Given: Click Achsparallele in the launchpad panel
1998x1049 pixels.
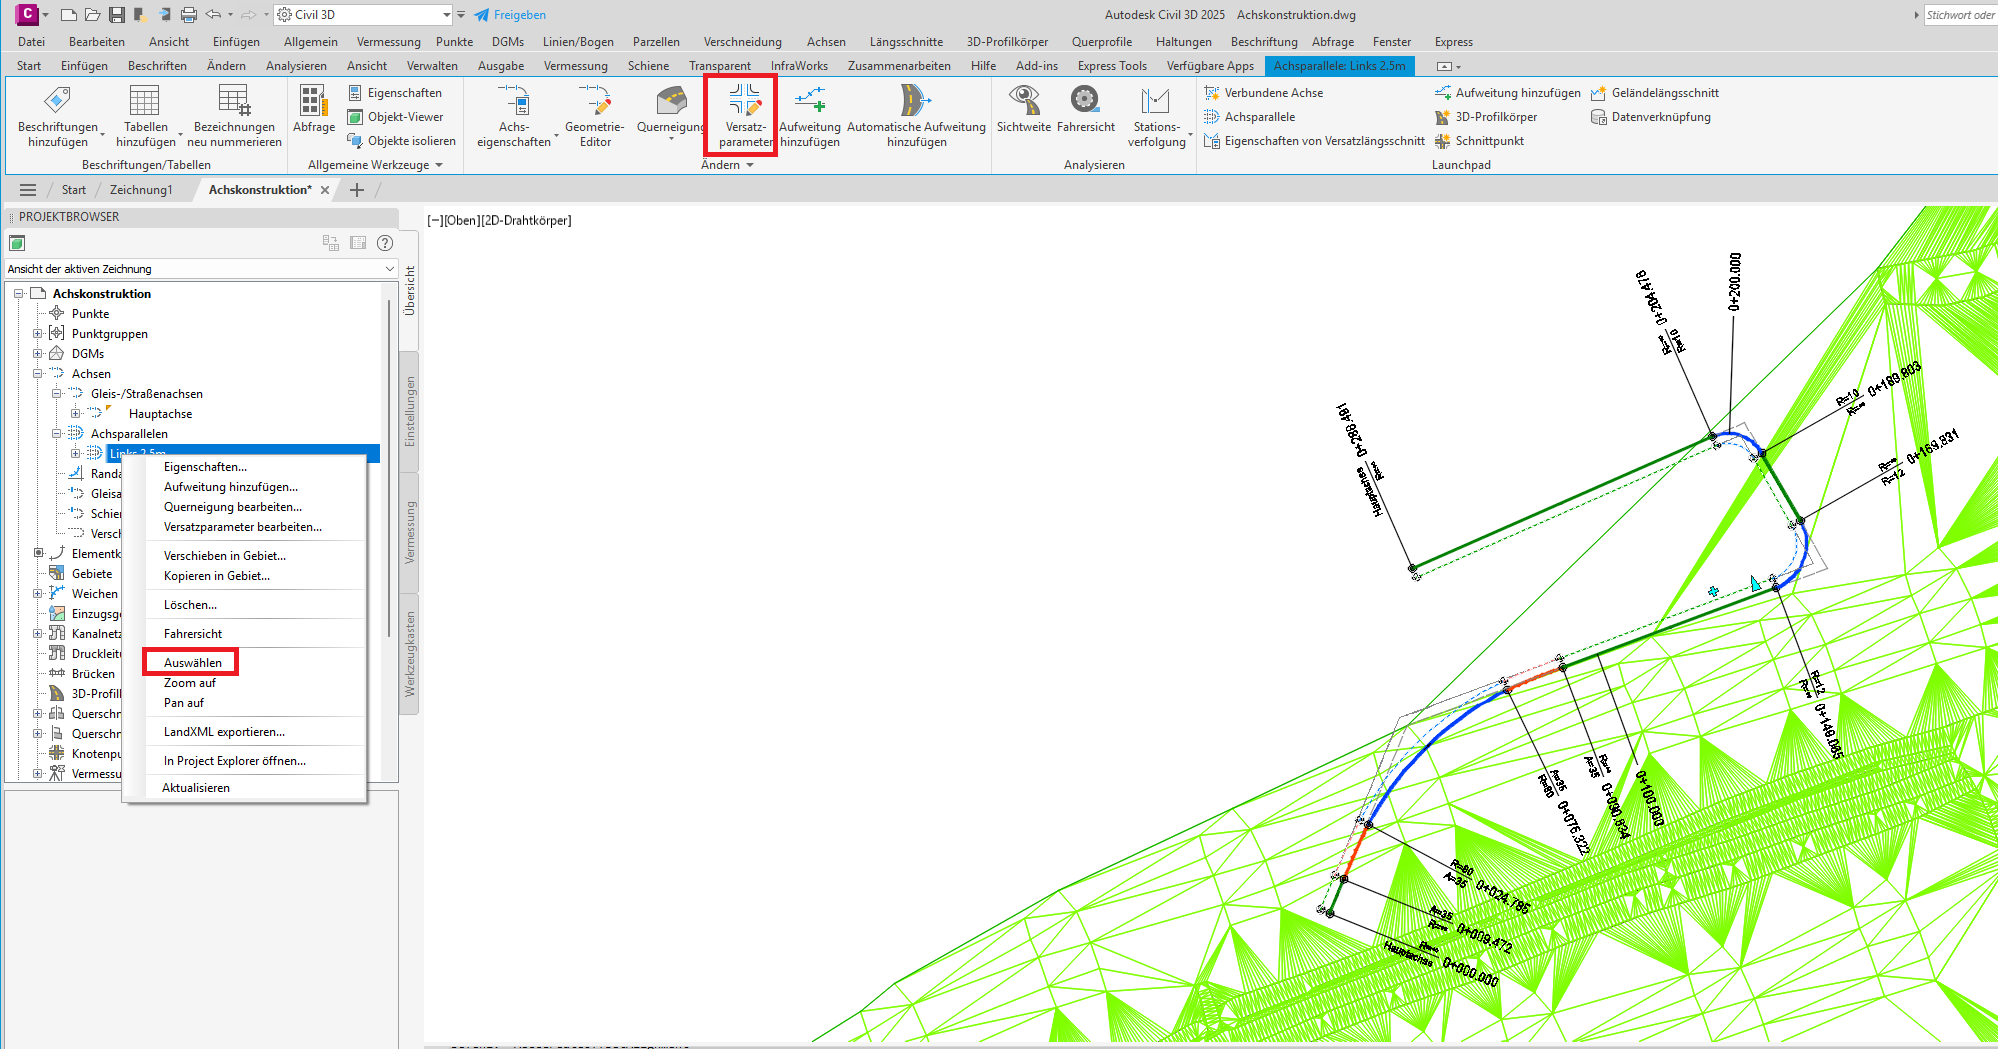Looking at the screenshot, I should point(1250,117).
